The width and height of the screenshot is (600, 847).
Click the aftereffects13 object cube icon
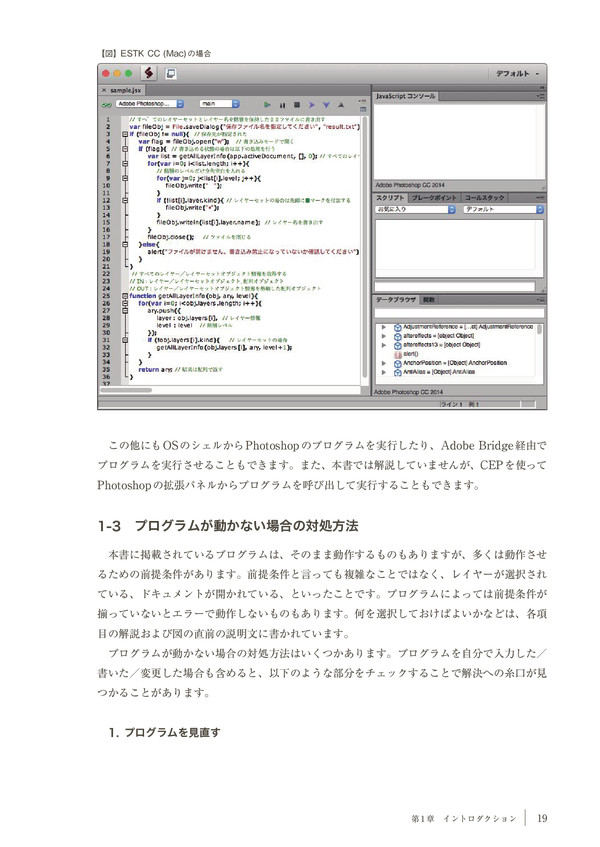(x=397, y=345)
